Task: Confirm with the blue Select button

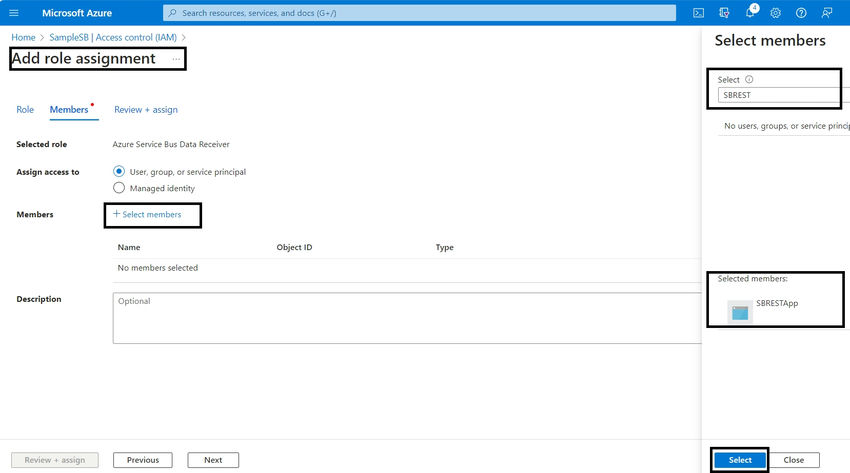Action: (740, 460)
